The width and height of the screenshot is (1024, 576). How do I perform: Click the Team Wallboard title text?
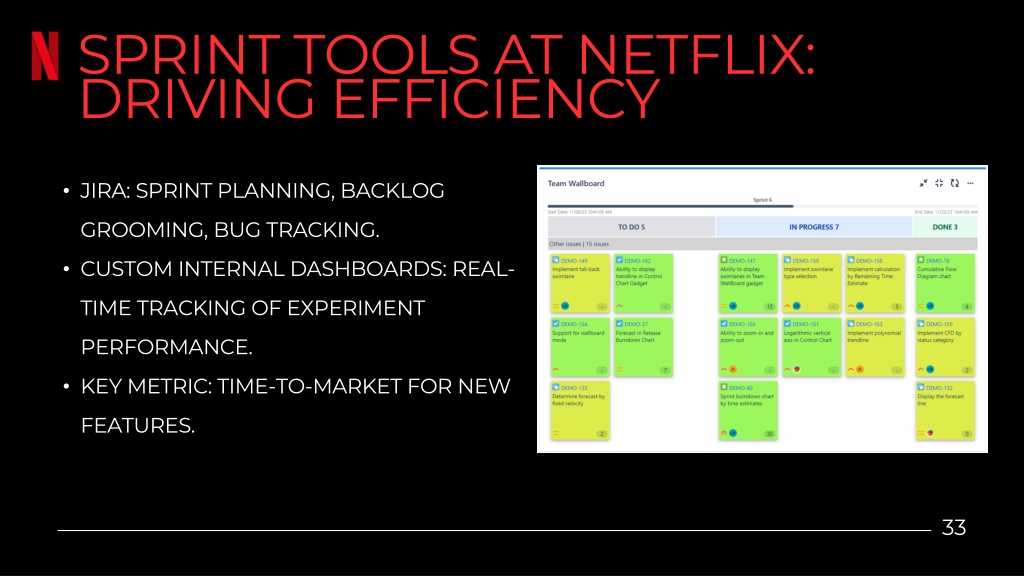point(576,184)
